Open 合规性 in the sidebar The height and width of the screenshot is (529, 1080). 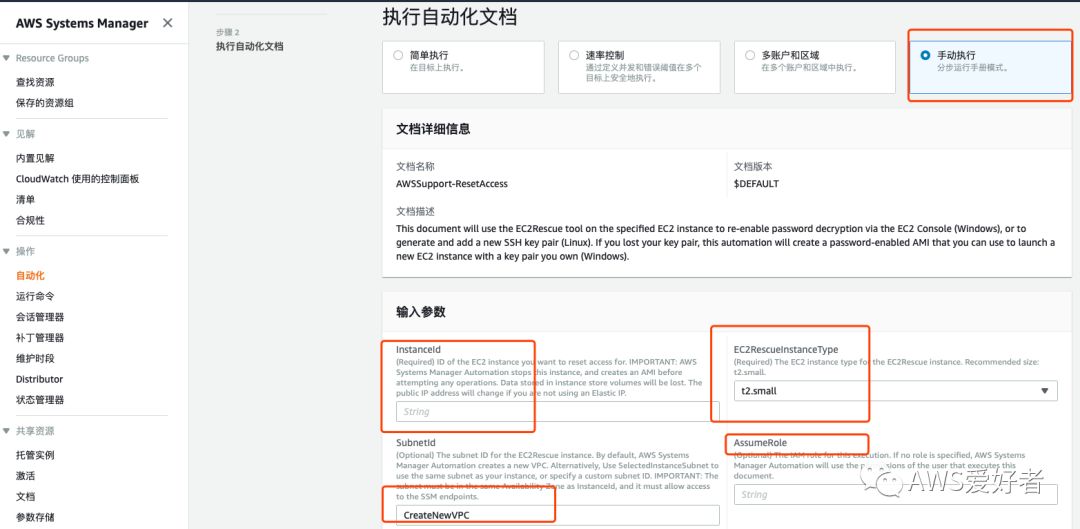click(30, 220)
